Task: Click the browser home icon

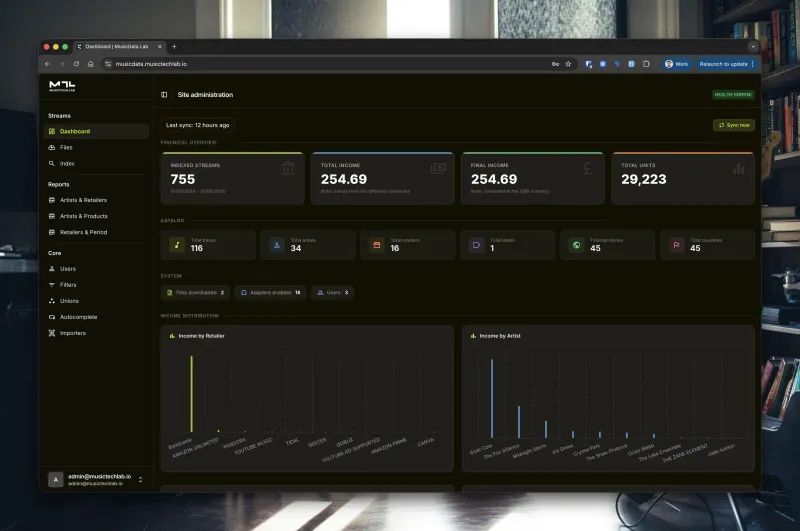Action: tap(90, 64)
